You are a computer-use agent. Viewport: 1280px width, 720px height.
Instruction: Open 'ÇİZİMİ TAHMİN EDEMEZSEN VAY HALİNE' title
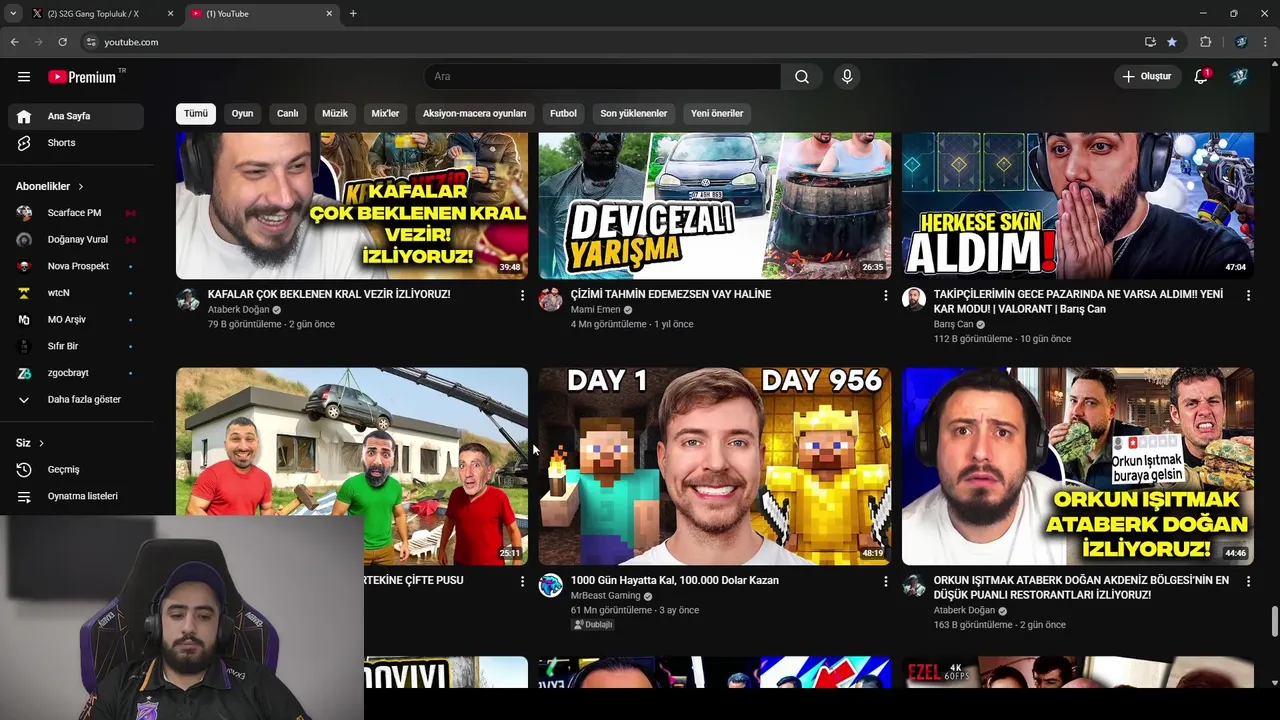pyautogui.click(x=671, y=294)
